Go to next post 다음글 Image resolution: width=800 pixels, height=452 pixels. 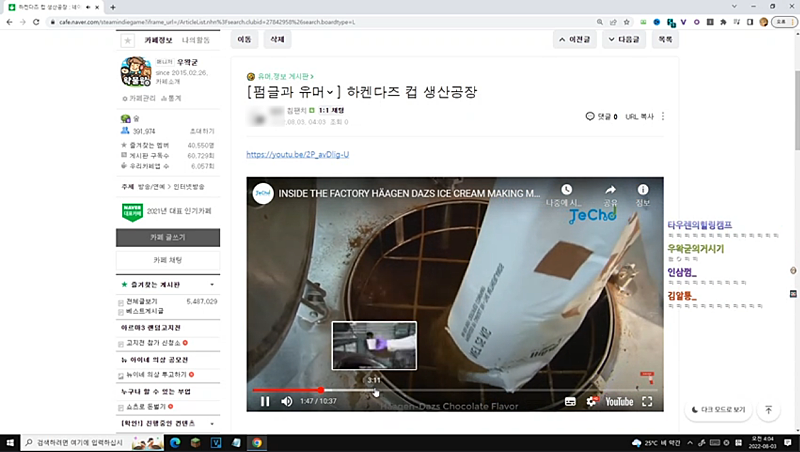click(624, 39)
